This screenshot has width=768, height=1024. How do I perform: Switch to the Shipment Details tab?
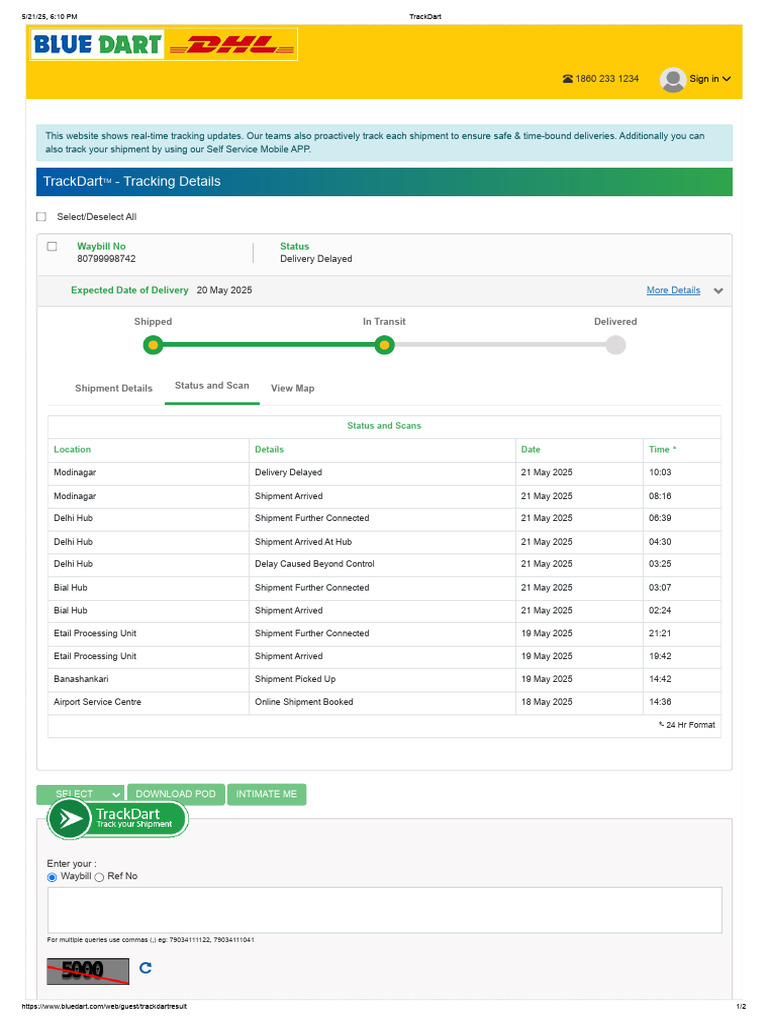coord(114,389)
